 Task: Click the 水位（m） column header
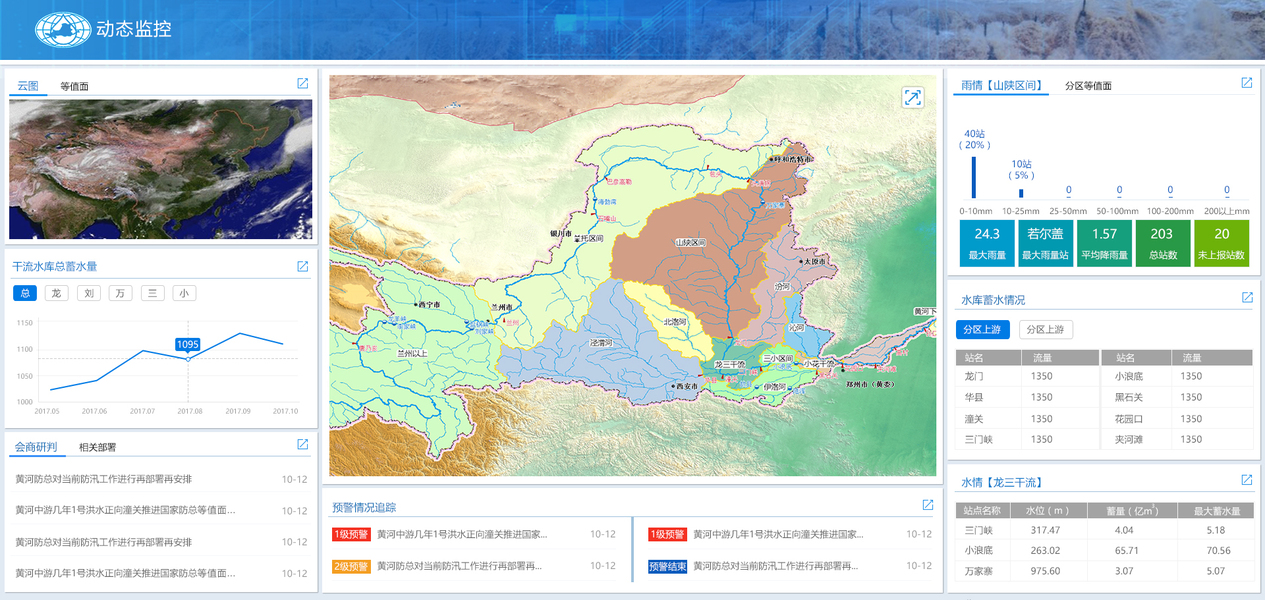(1049, 511)
